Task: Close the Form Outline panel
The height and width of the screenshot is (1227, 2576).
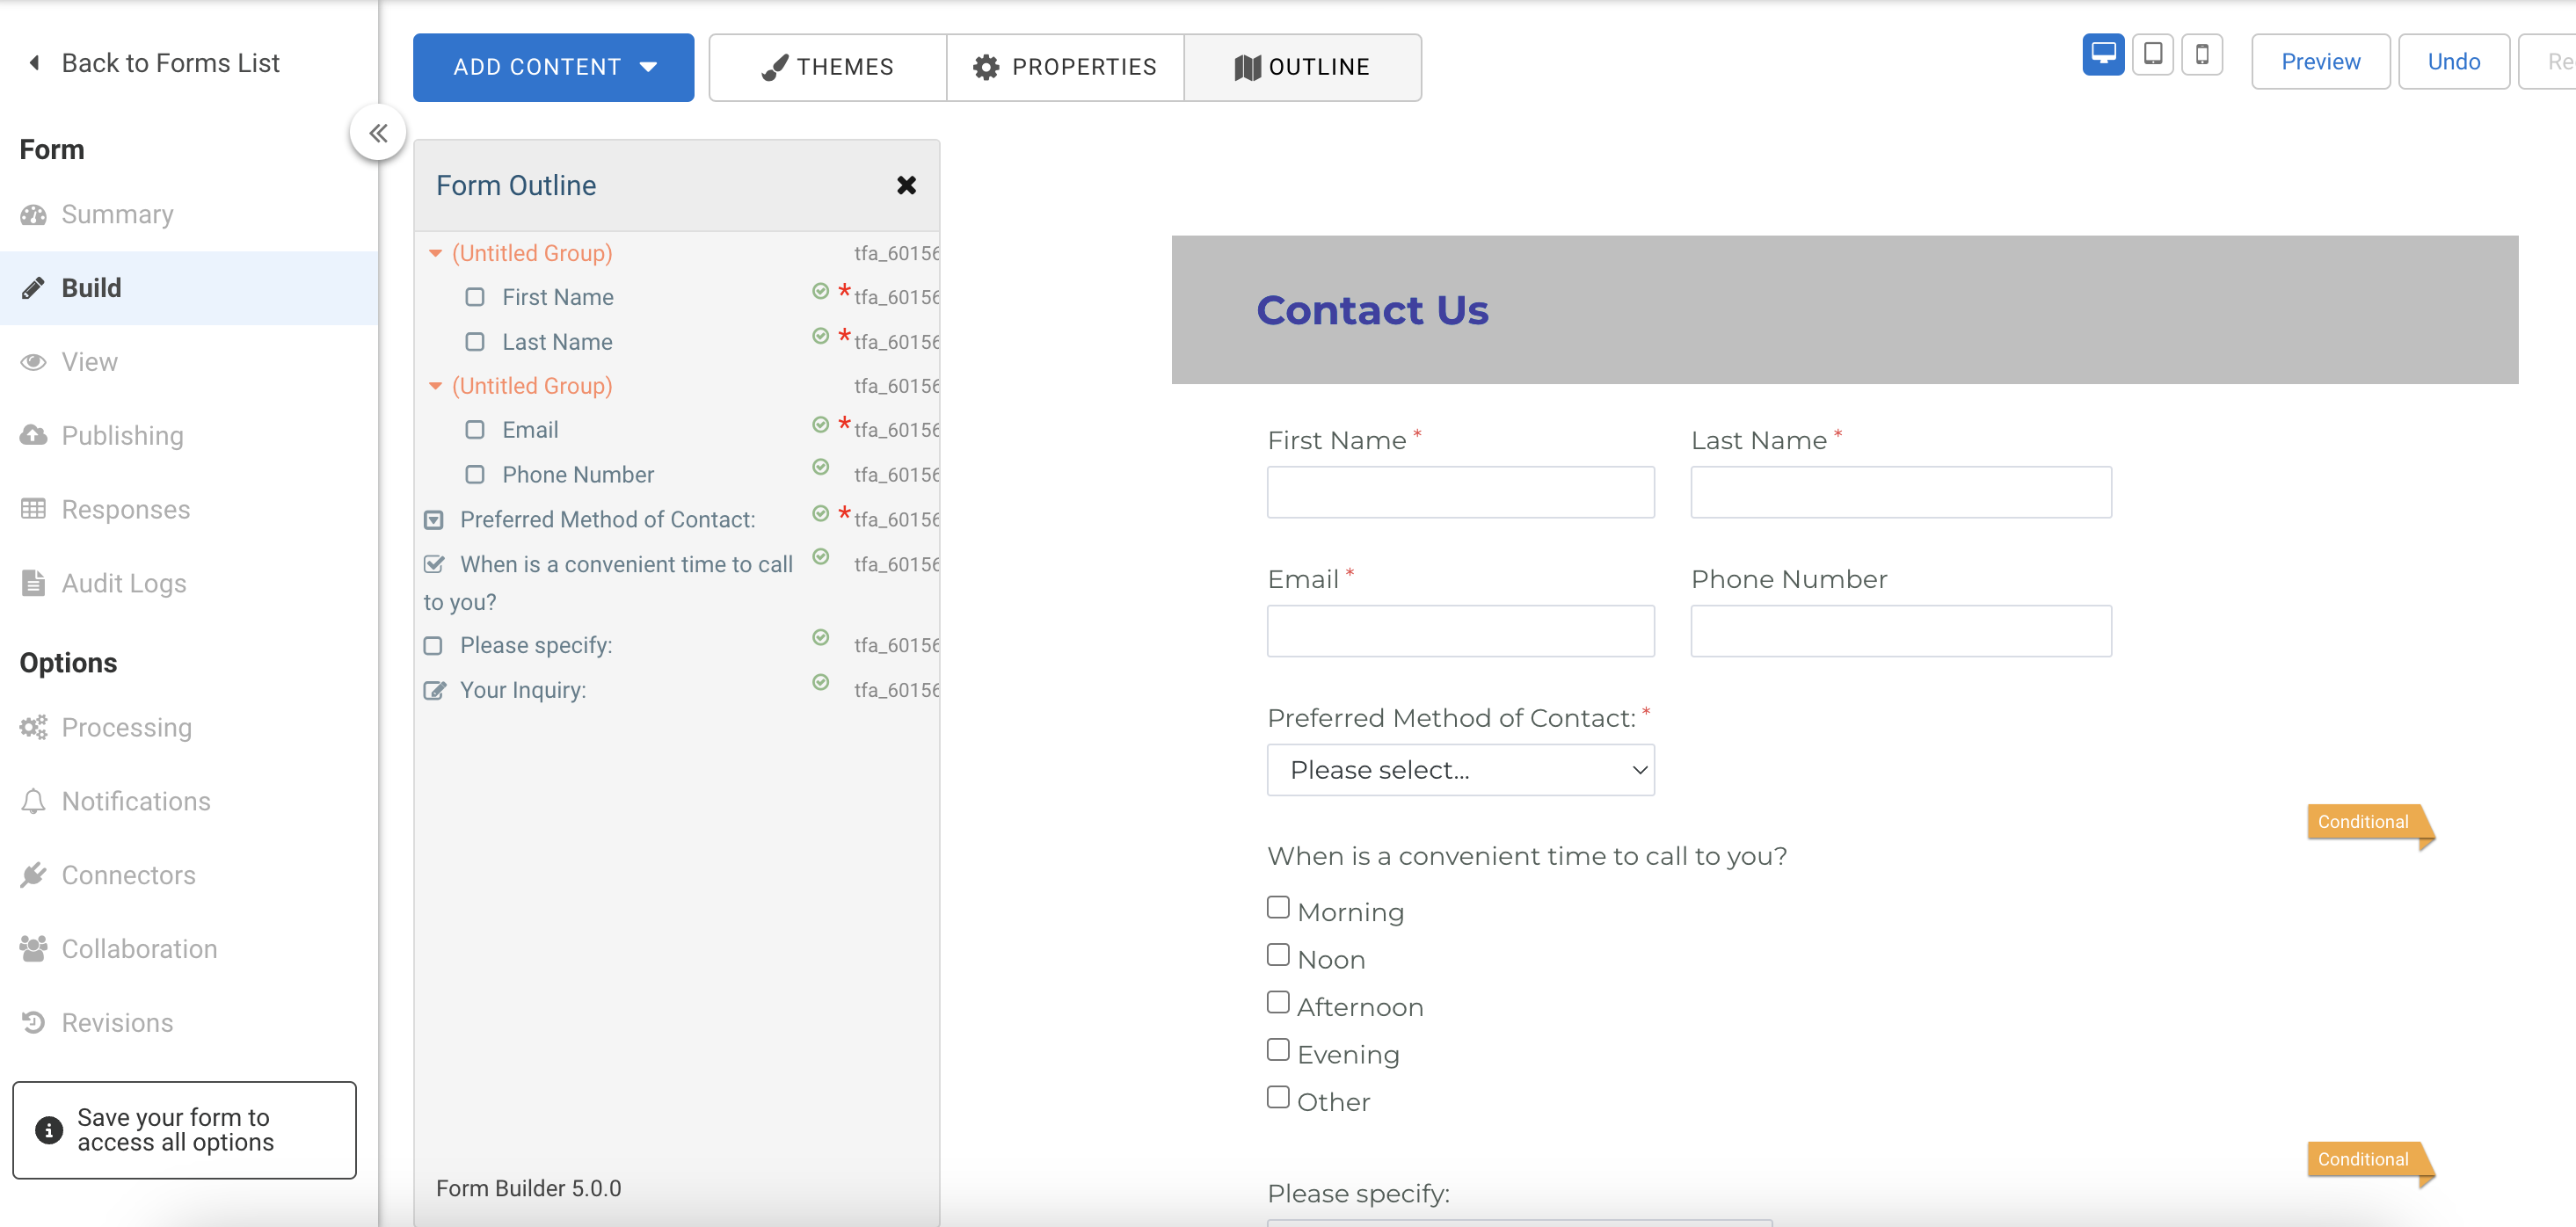Action: click(x=906, y=185)
